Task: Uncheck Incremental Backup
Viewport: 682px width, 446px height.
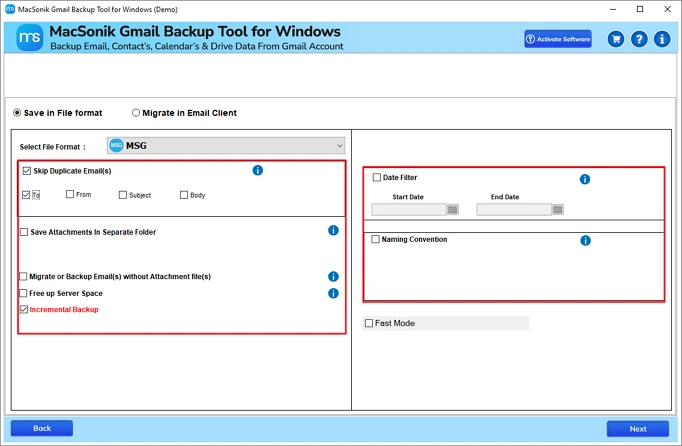Action: point(24,309)
